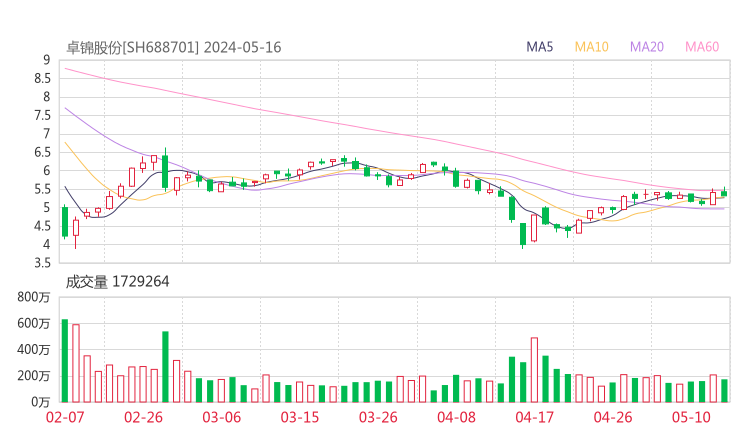This screenshot has width=740, height=440.
Task: Click the MA60 legend label
Action: [x=702, y=47]
